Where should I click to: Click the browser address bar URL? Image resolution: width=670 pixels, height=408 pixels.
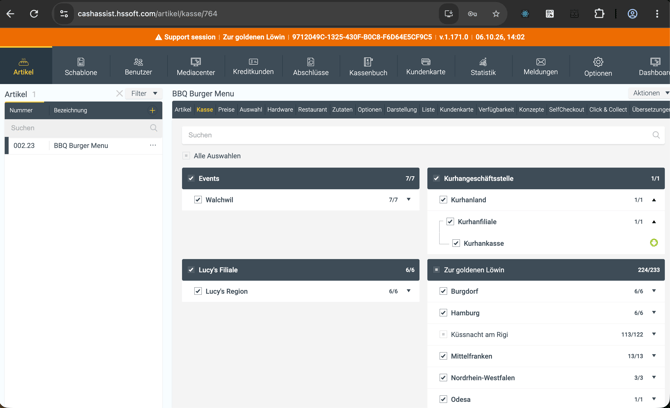[147, 14]
